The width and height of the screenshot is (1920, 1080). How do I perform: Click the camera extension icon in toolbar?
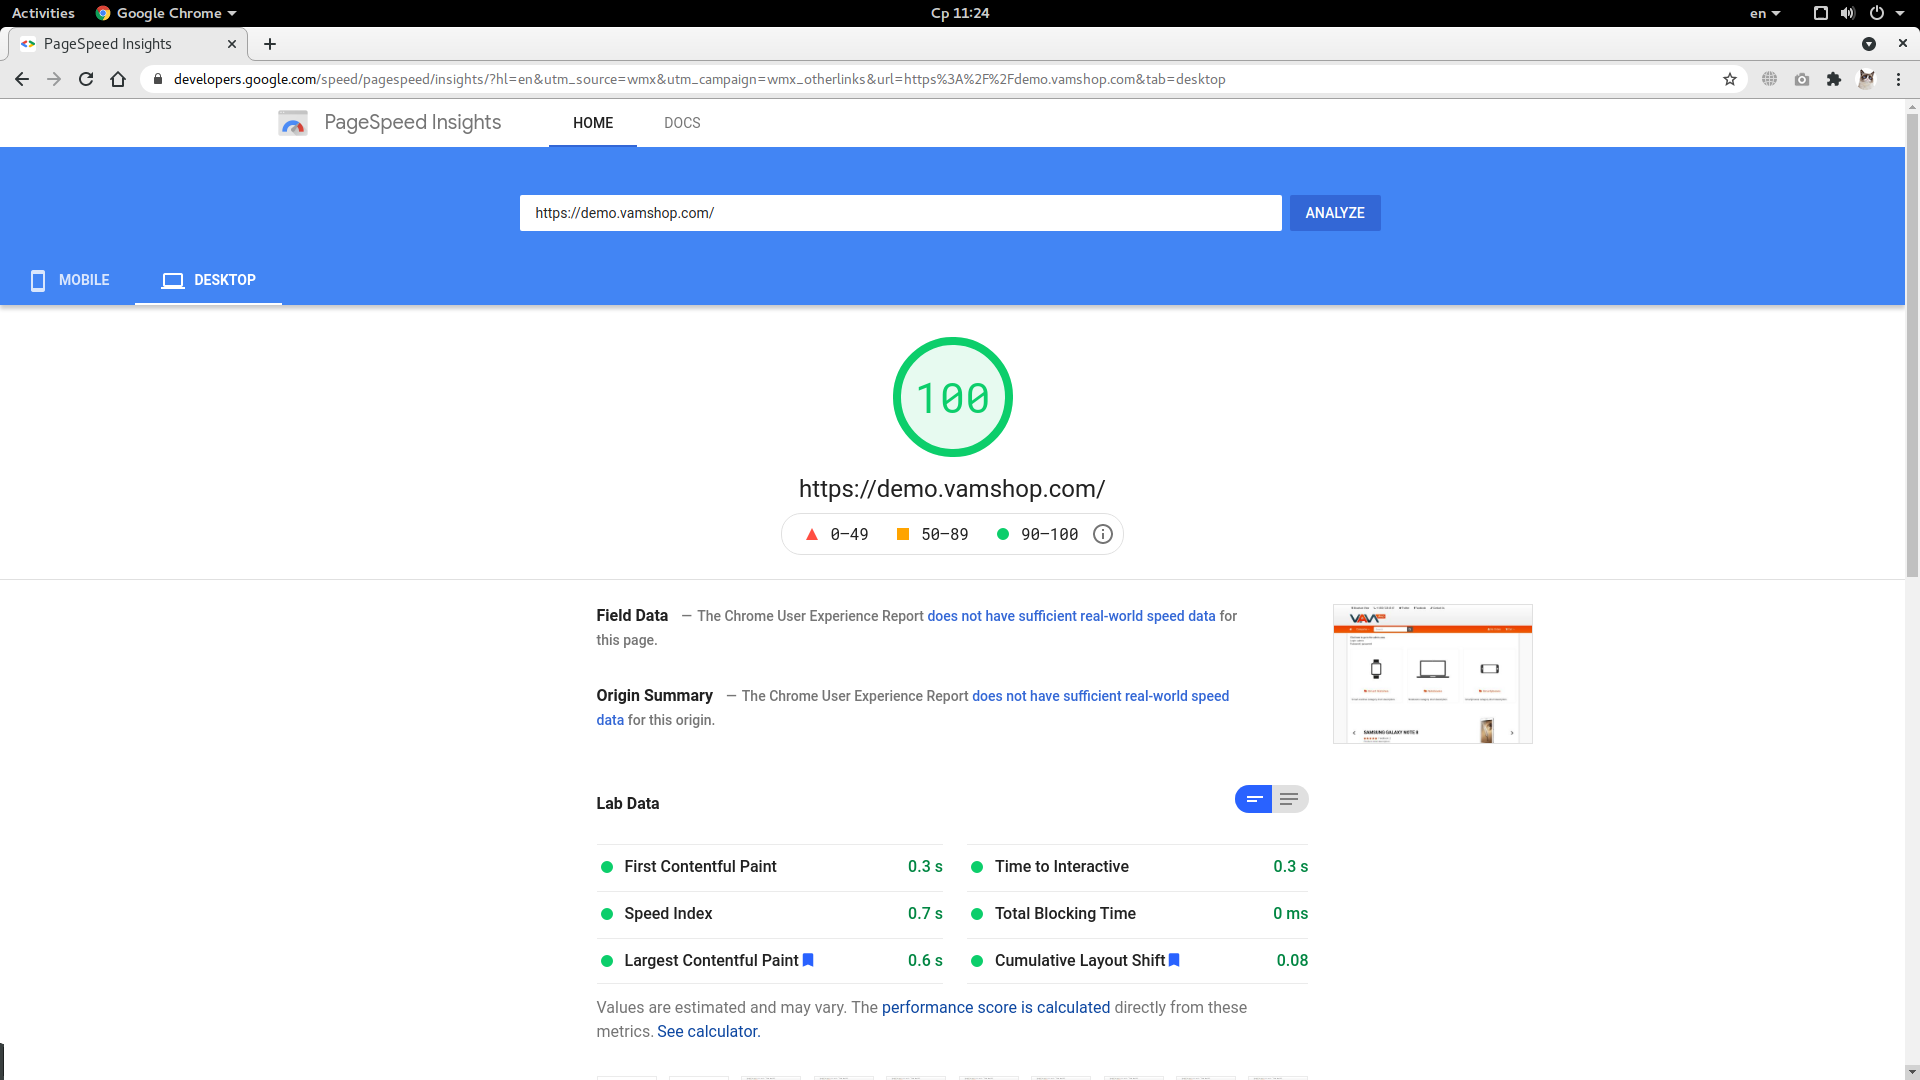1802,79
